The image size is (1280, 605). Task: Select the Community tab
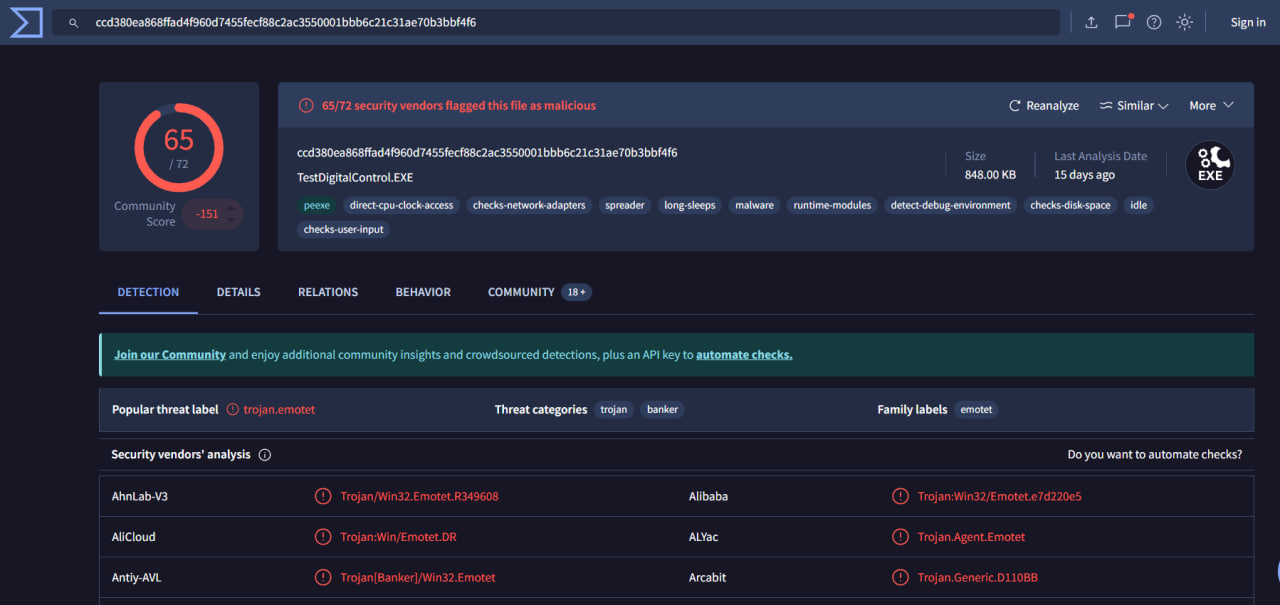coord(521,292)
